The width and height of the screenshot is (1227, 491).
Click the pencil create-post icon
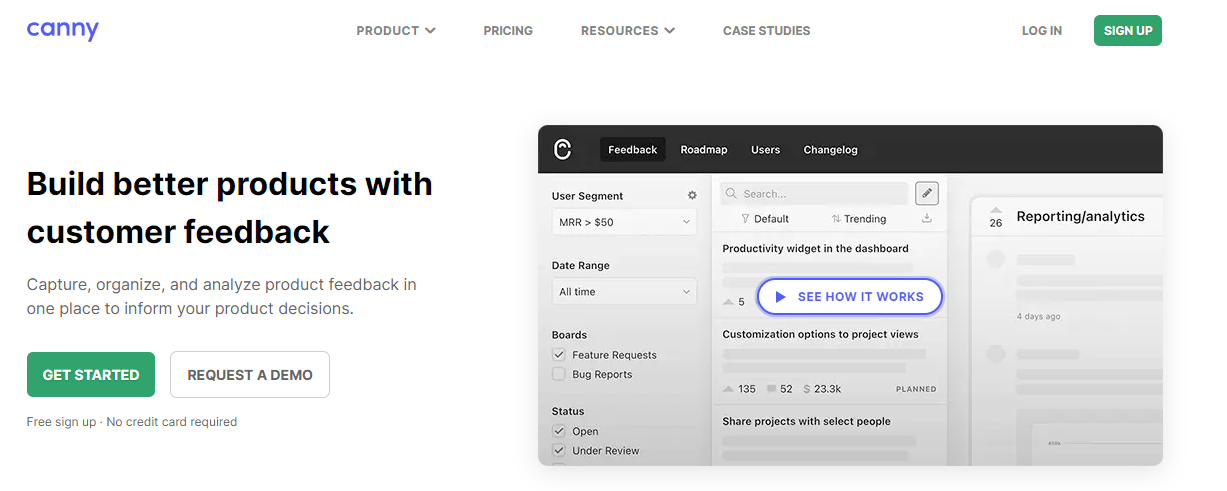coord(927,193)
